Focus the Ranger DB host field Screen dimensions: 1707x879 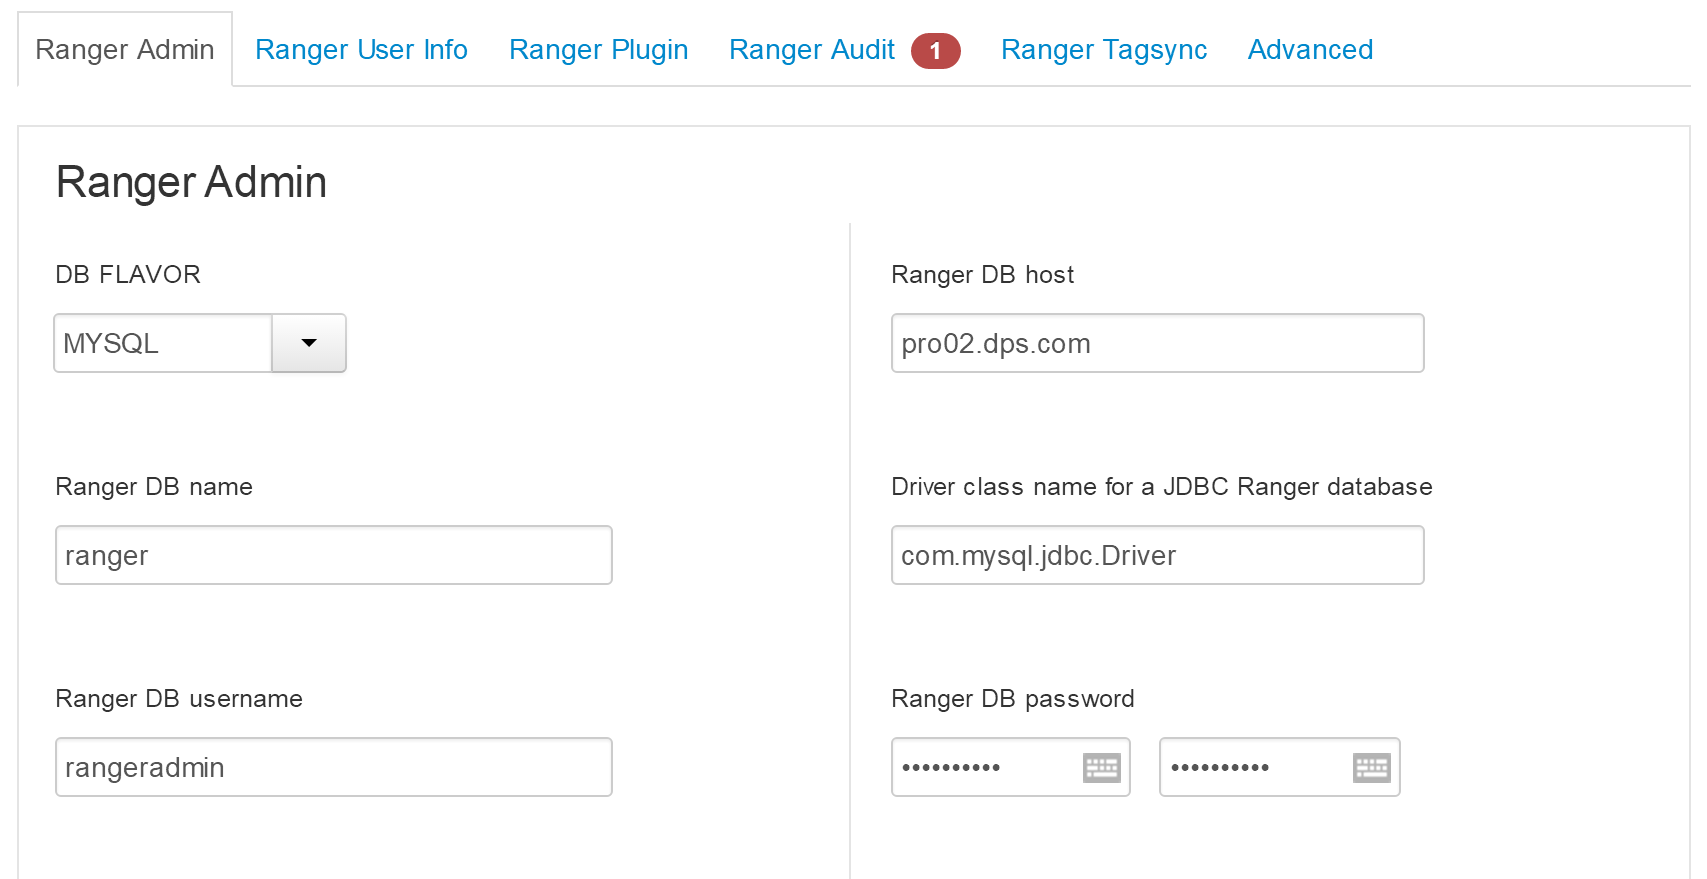1157,343
